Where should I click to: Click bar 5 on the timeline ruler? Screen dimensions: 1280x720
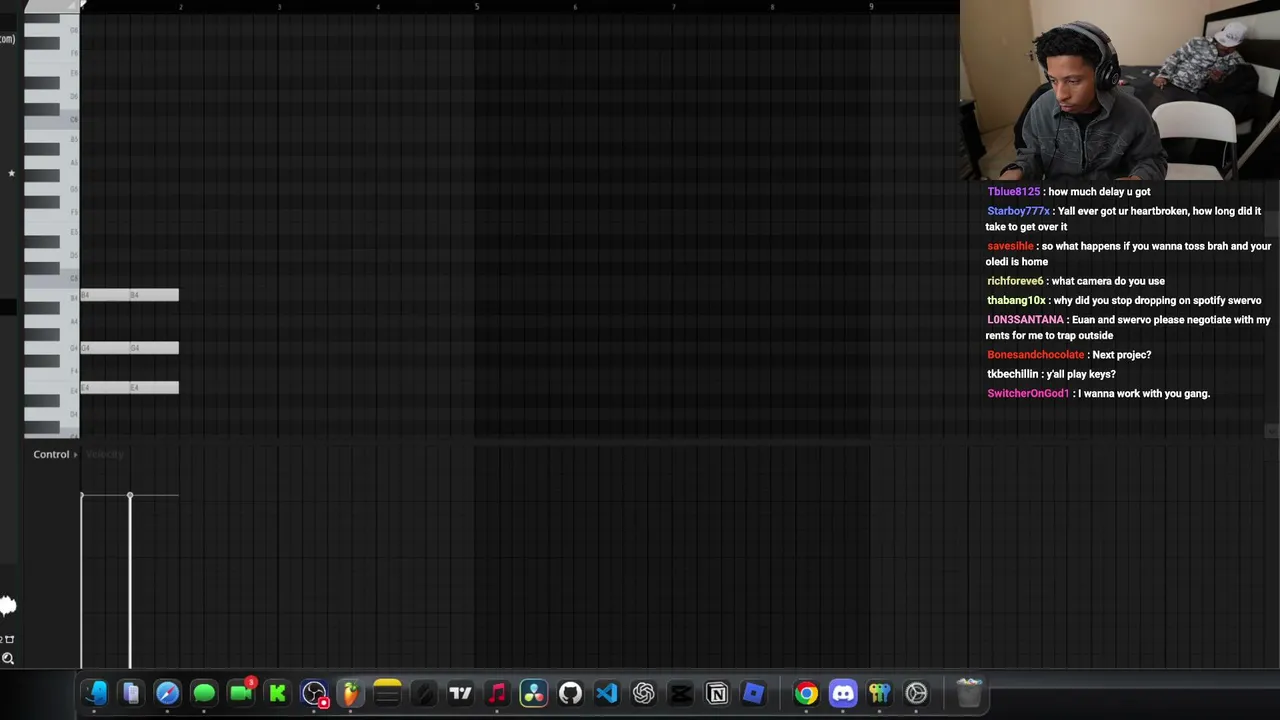pyautogui.click(x=476, y=7)
